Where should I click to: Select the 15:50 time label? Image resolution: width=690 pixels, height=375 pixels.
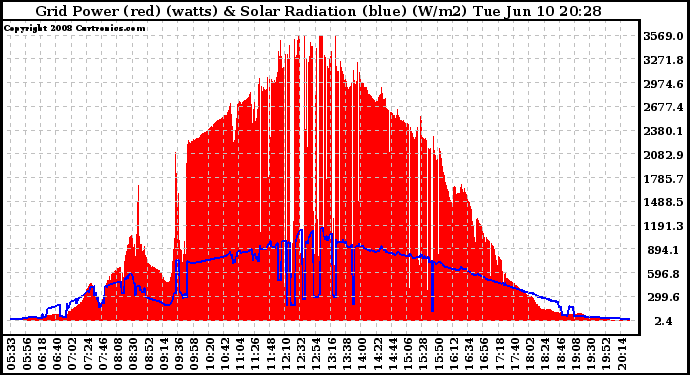pos(438,354)
